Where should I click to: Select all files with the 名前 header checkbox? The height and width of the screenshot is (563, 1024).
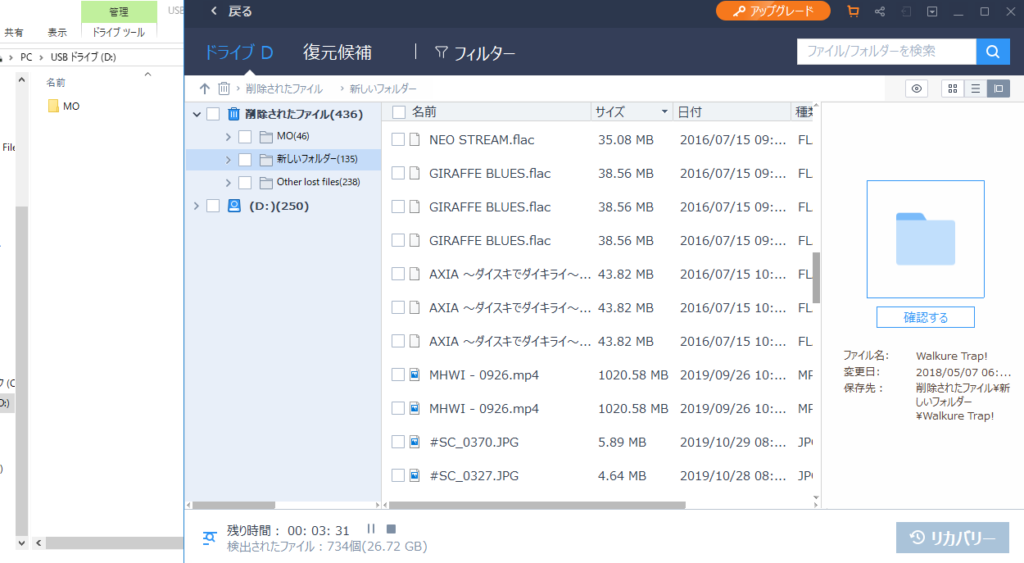398,112
